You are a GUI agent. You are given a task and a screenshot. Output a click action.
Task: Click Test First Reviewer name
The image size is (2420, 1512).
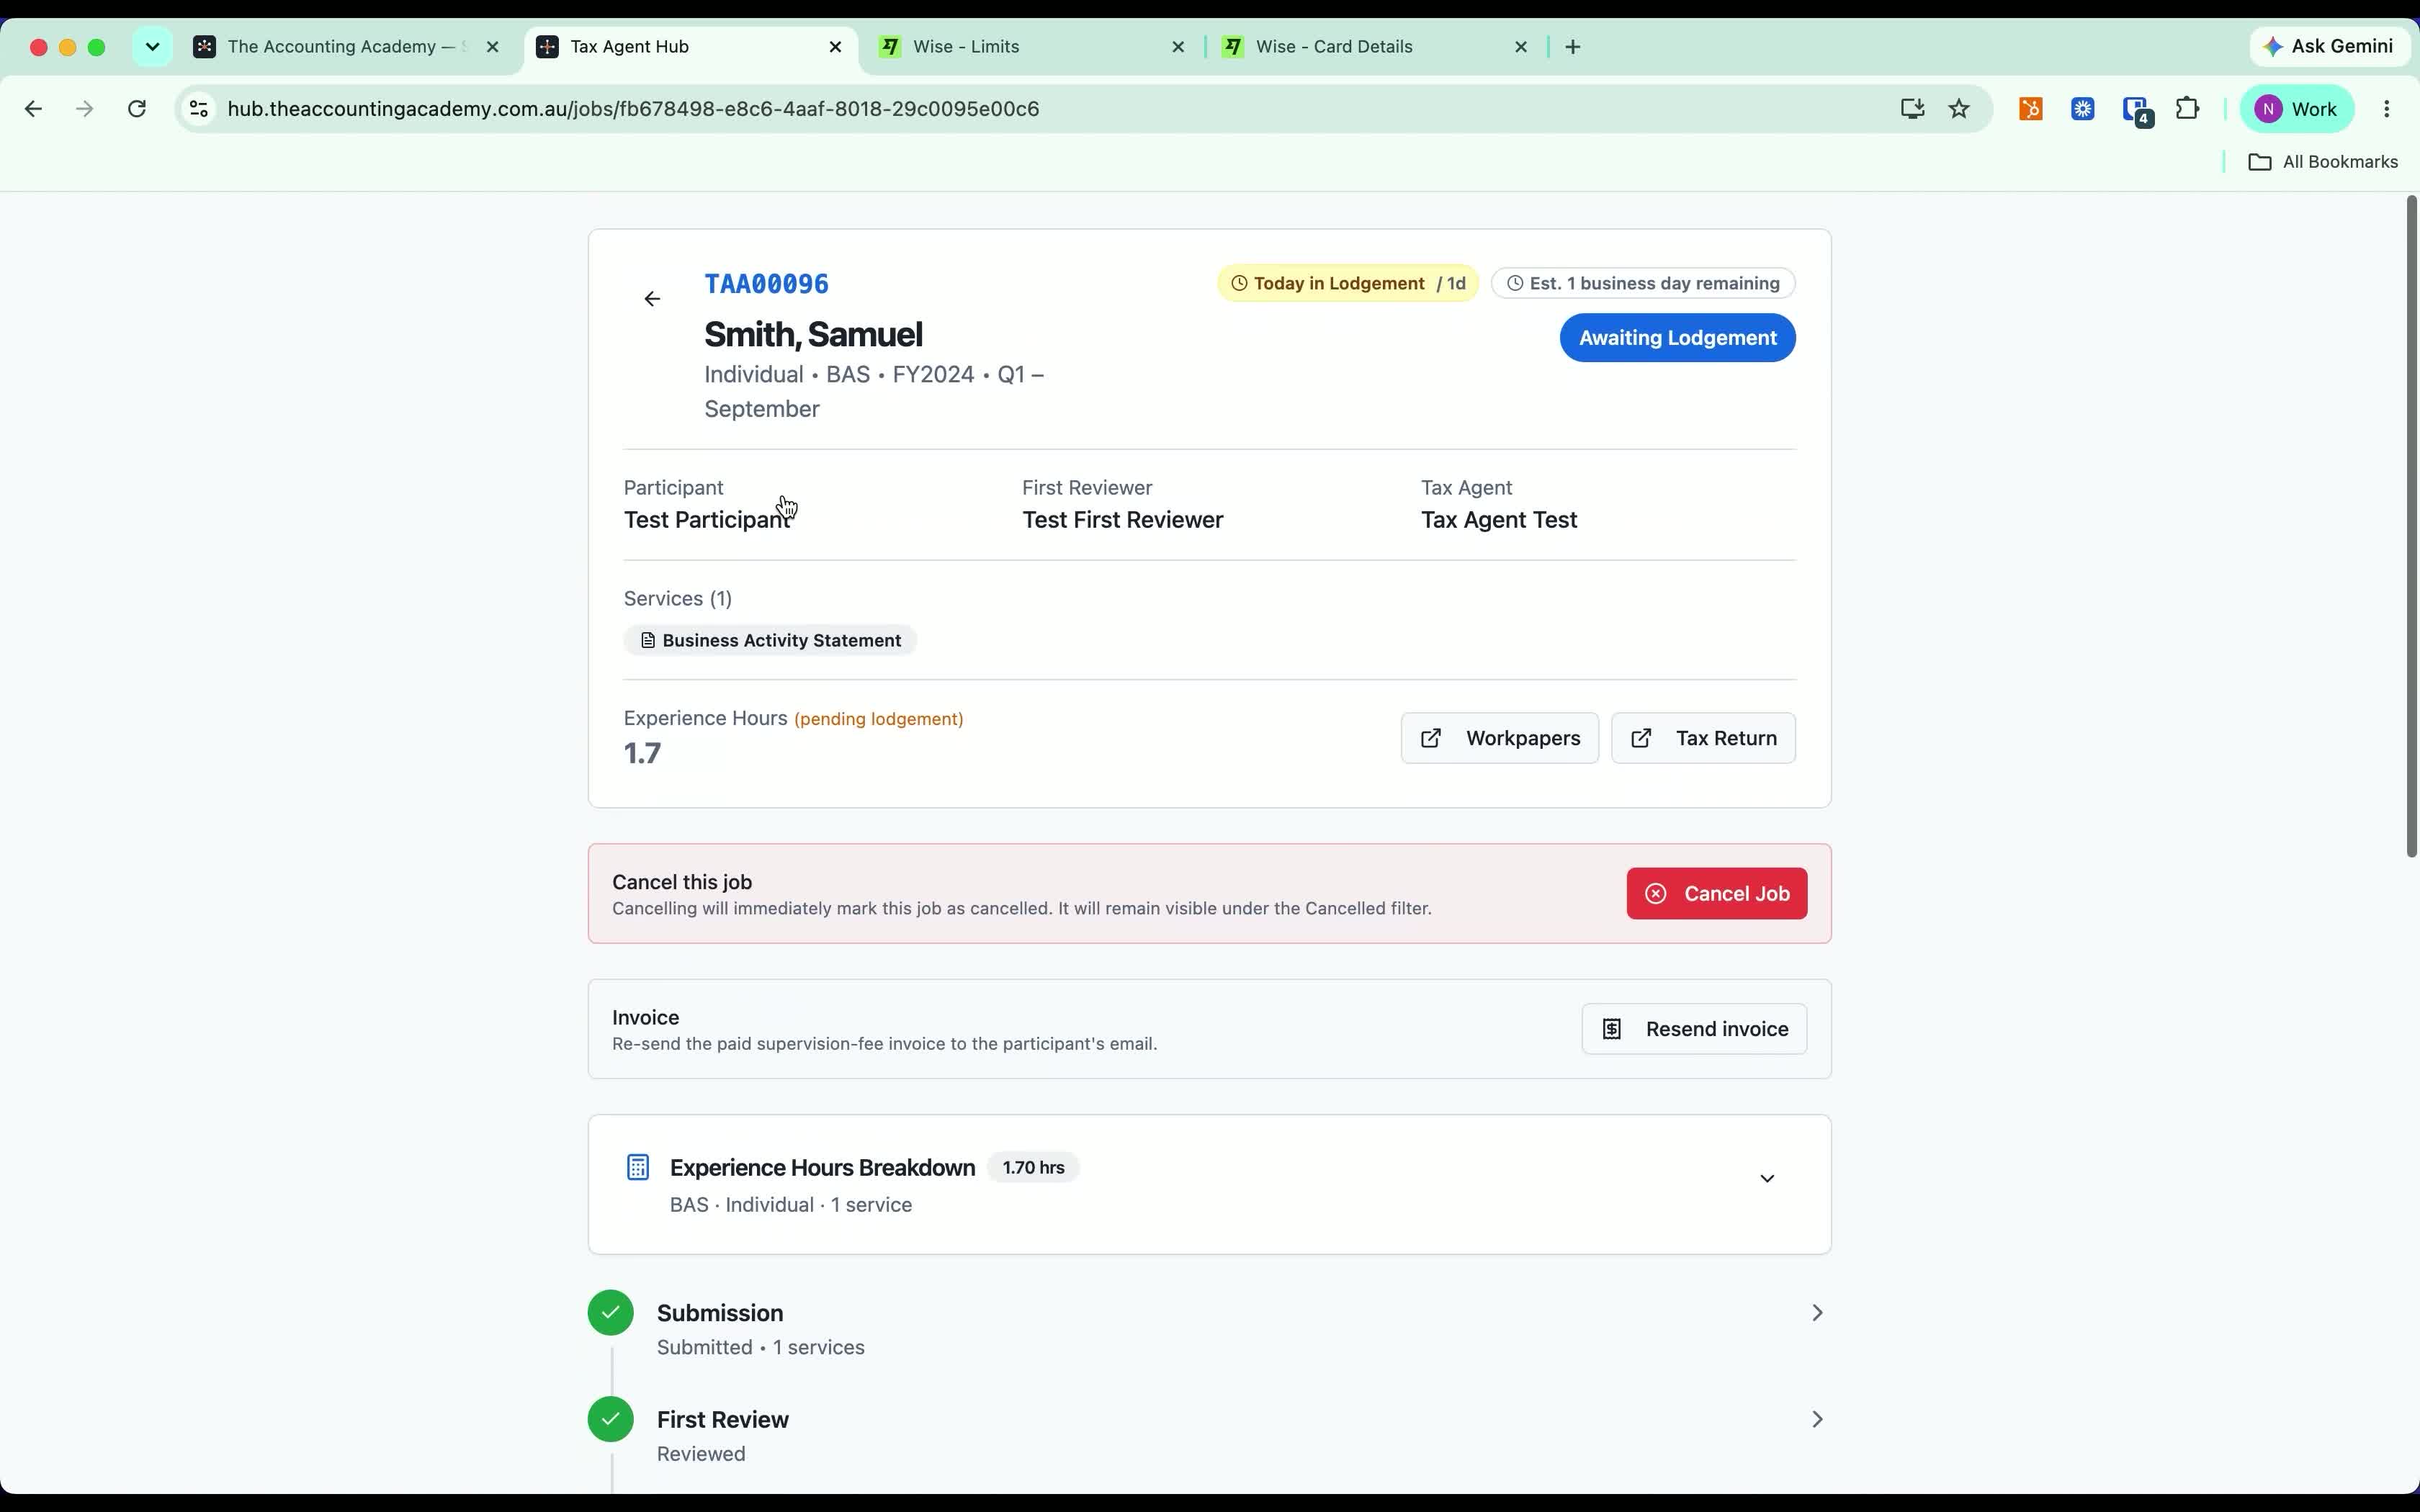tap(1122, 520)
